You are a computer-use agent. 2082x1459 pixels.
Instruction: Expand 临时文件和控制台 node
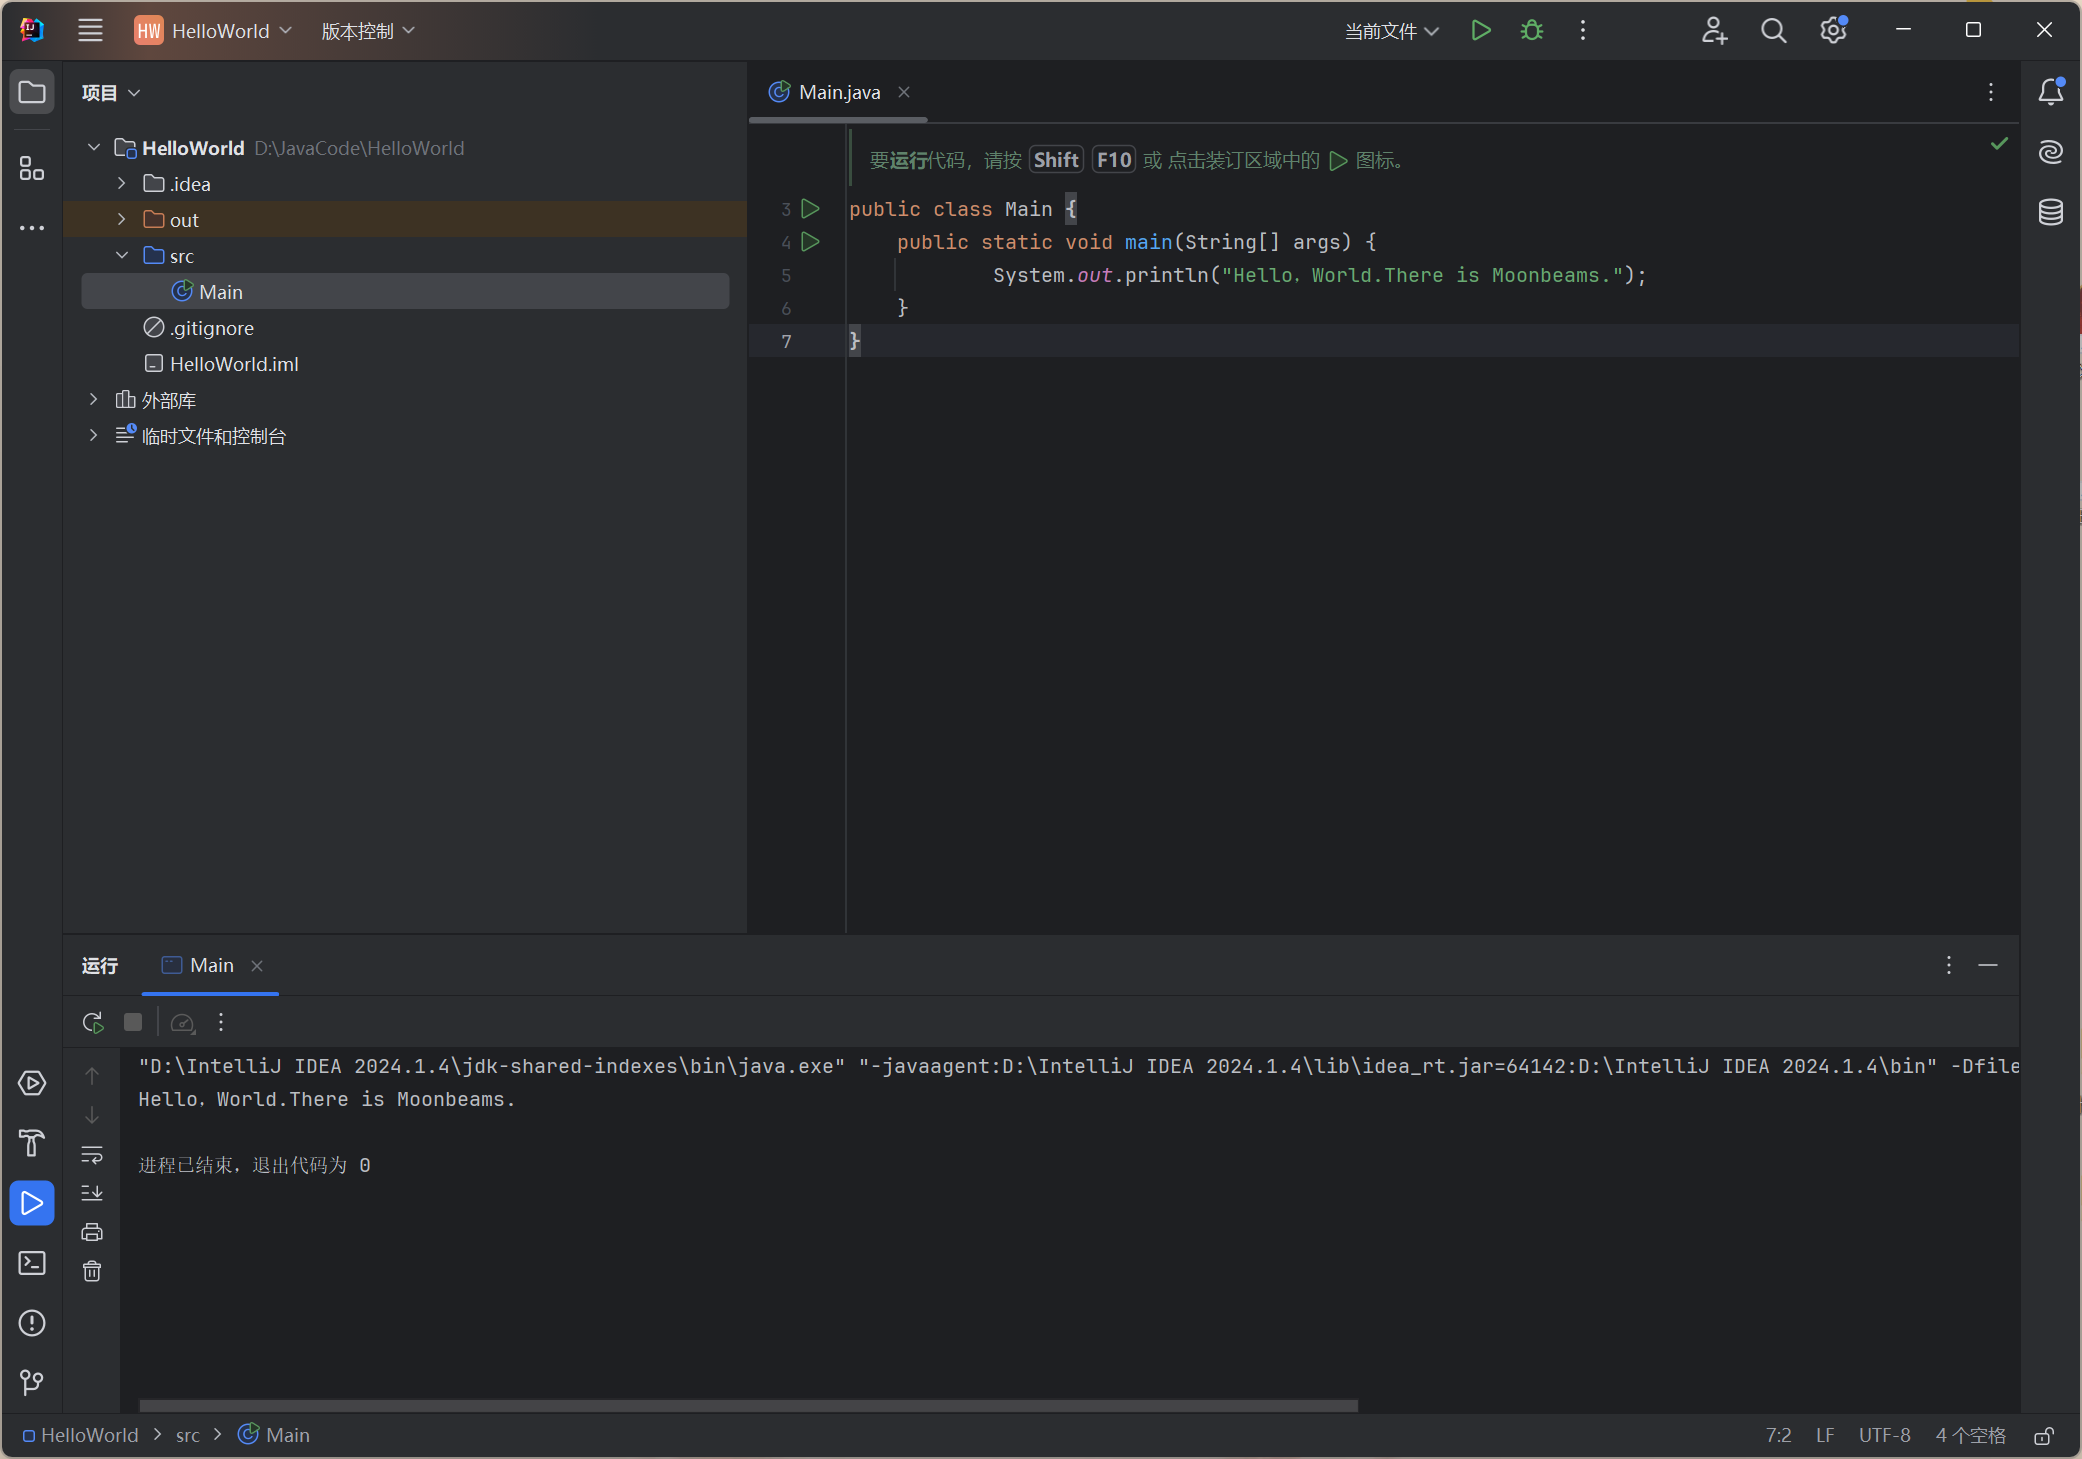[94, 435]
